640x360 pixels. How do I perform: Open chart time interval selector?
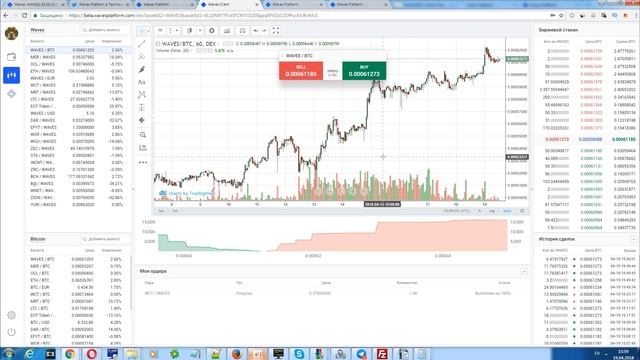click(x=160, y=31)
